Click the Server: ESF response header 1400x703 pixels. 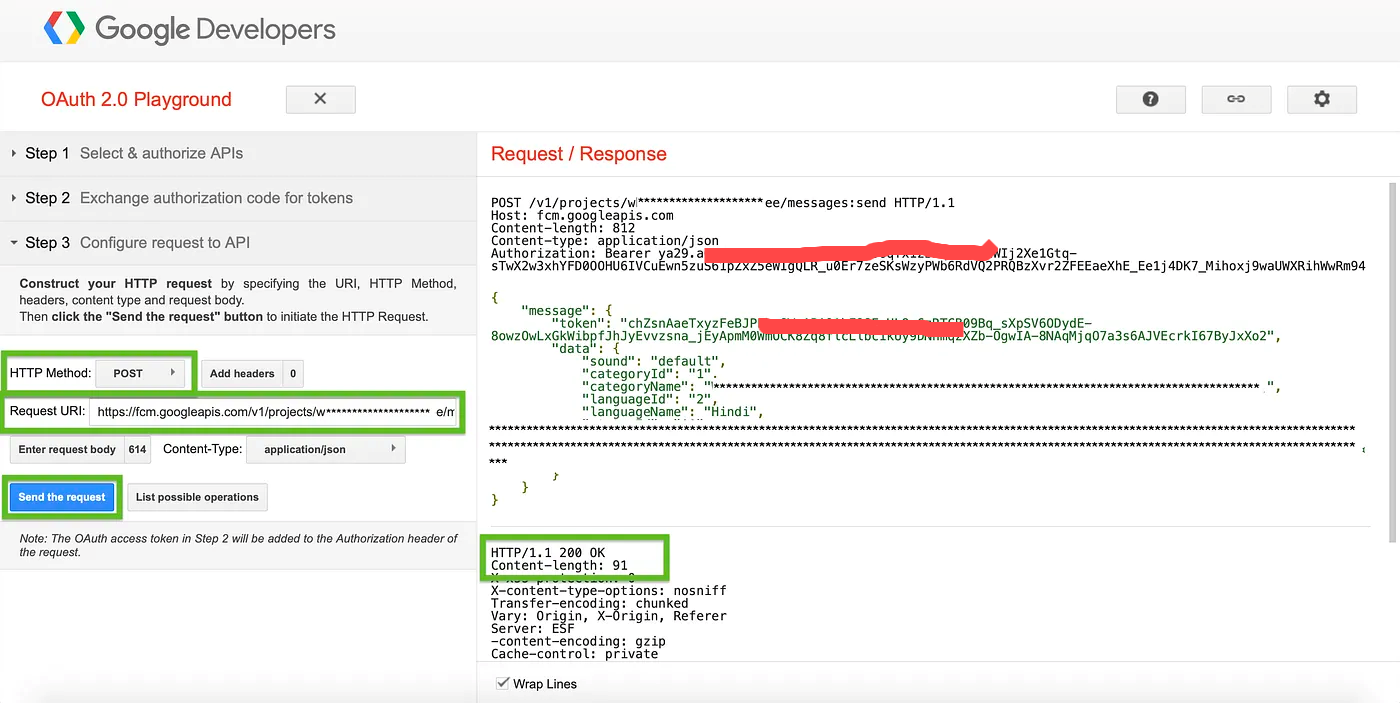(533, 629)
